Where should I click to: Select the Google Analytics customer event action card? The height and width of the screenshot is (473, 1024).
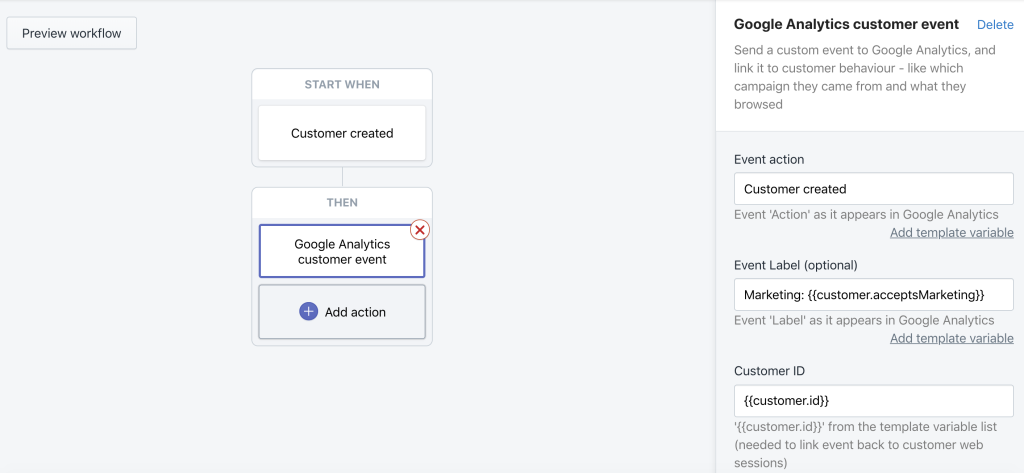point(341,251)
